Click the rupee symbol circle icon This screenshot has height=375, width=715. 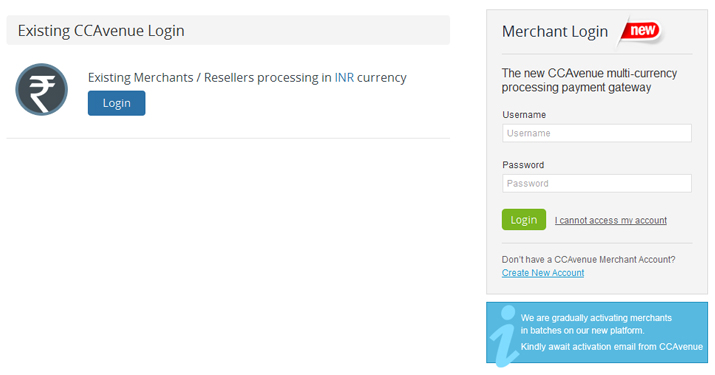41,89
